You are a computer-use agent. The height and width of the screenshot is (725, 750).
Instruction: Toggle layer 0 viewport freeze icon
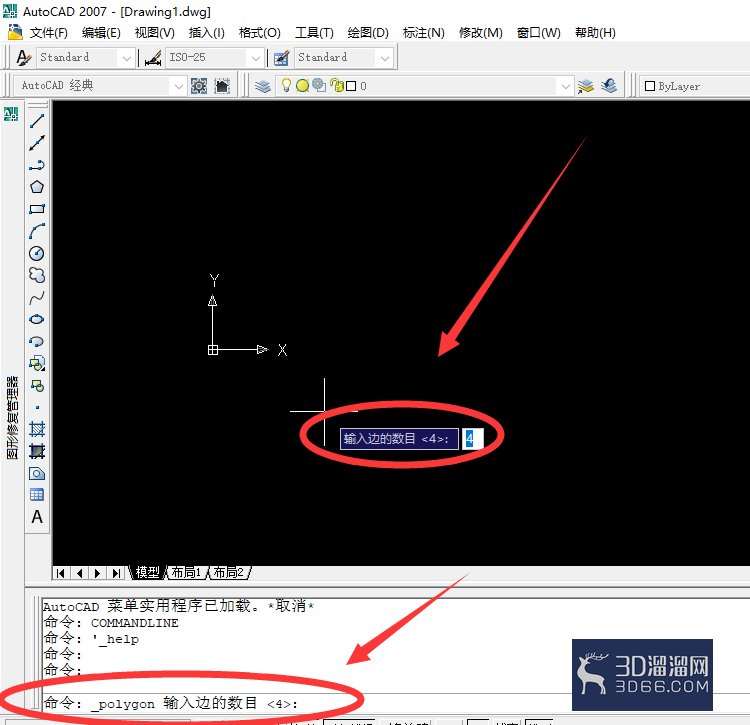(319, 86)
